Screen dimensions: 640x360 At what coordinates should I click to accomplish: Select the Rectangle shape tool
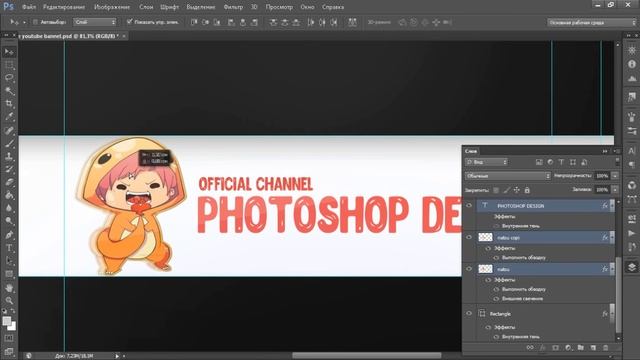(x=9, y=274)
